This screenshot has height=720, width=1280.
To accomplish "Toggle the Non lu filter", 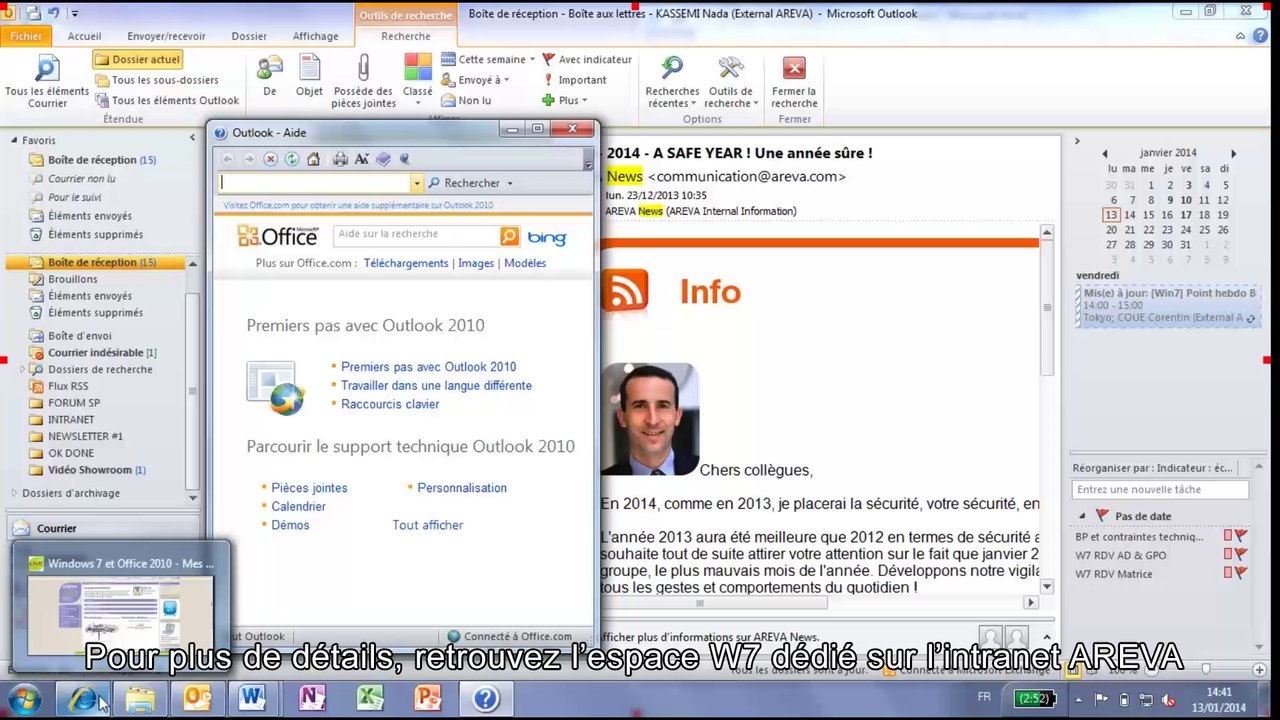I will point(466,100).
